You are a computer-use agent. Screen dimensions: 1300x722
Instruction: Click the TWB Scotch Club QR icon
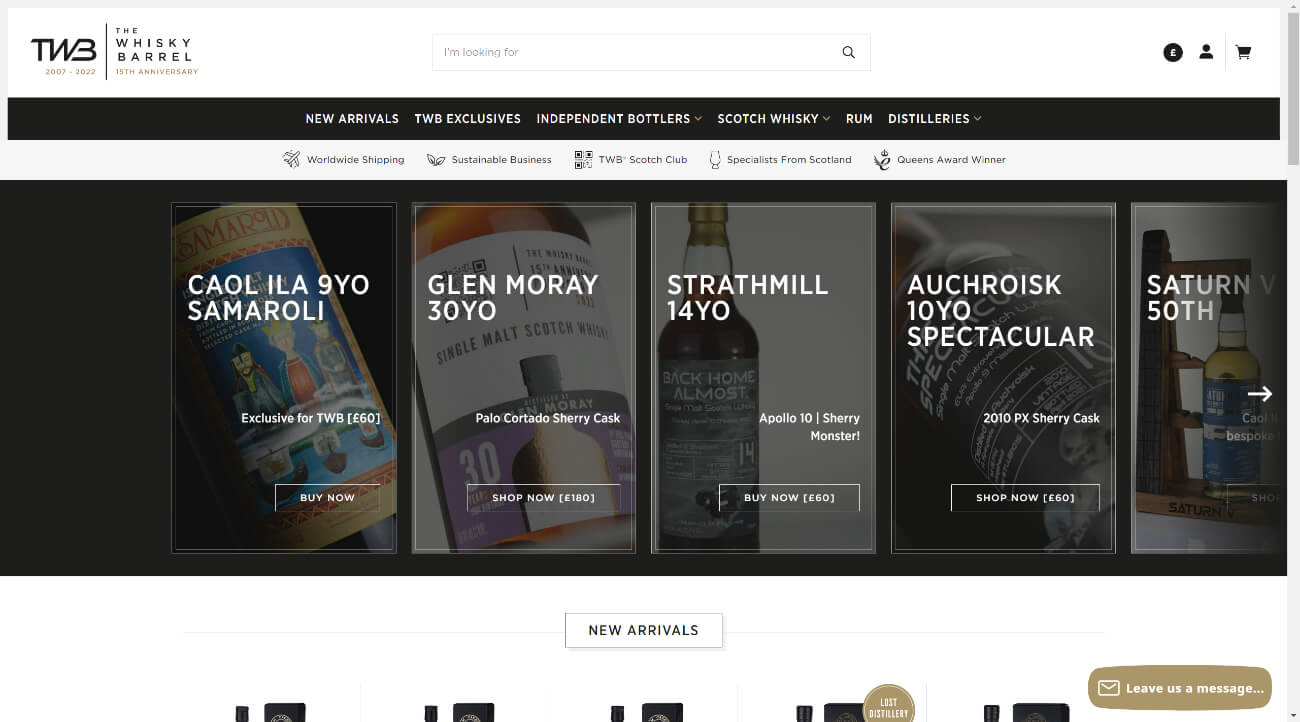tap(583, 159)
